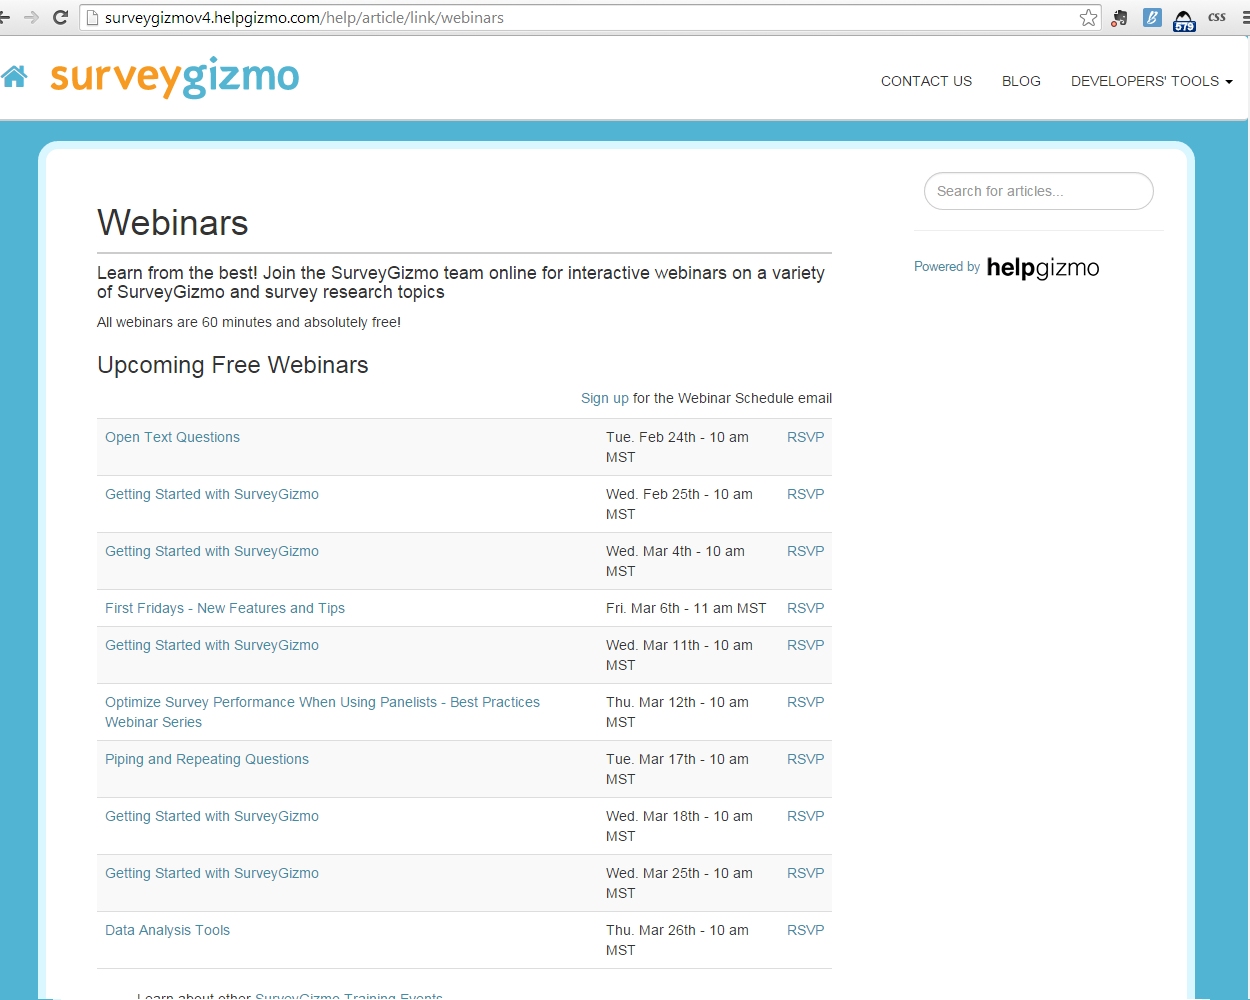Go to home via house icon
This screenshot has height=1000, width=1250.
click(14, 76)
